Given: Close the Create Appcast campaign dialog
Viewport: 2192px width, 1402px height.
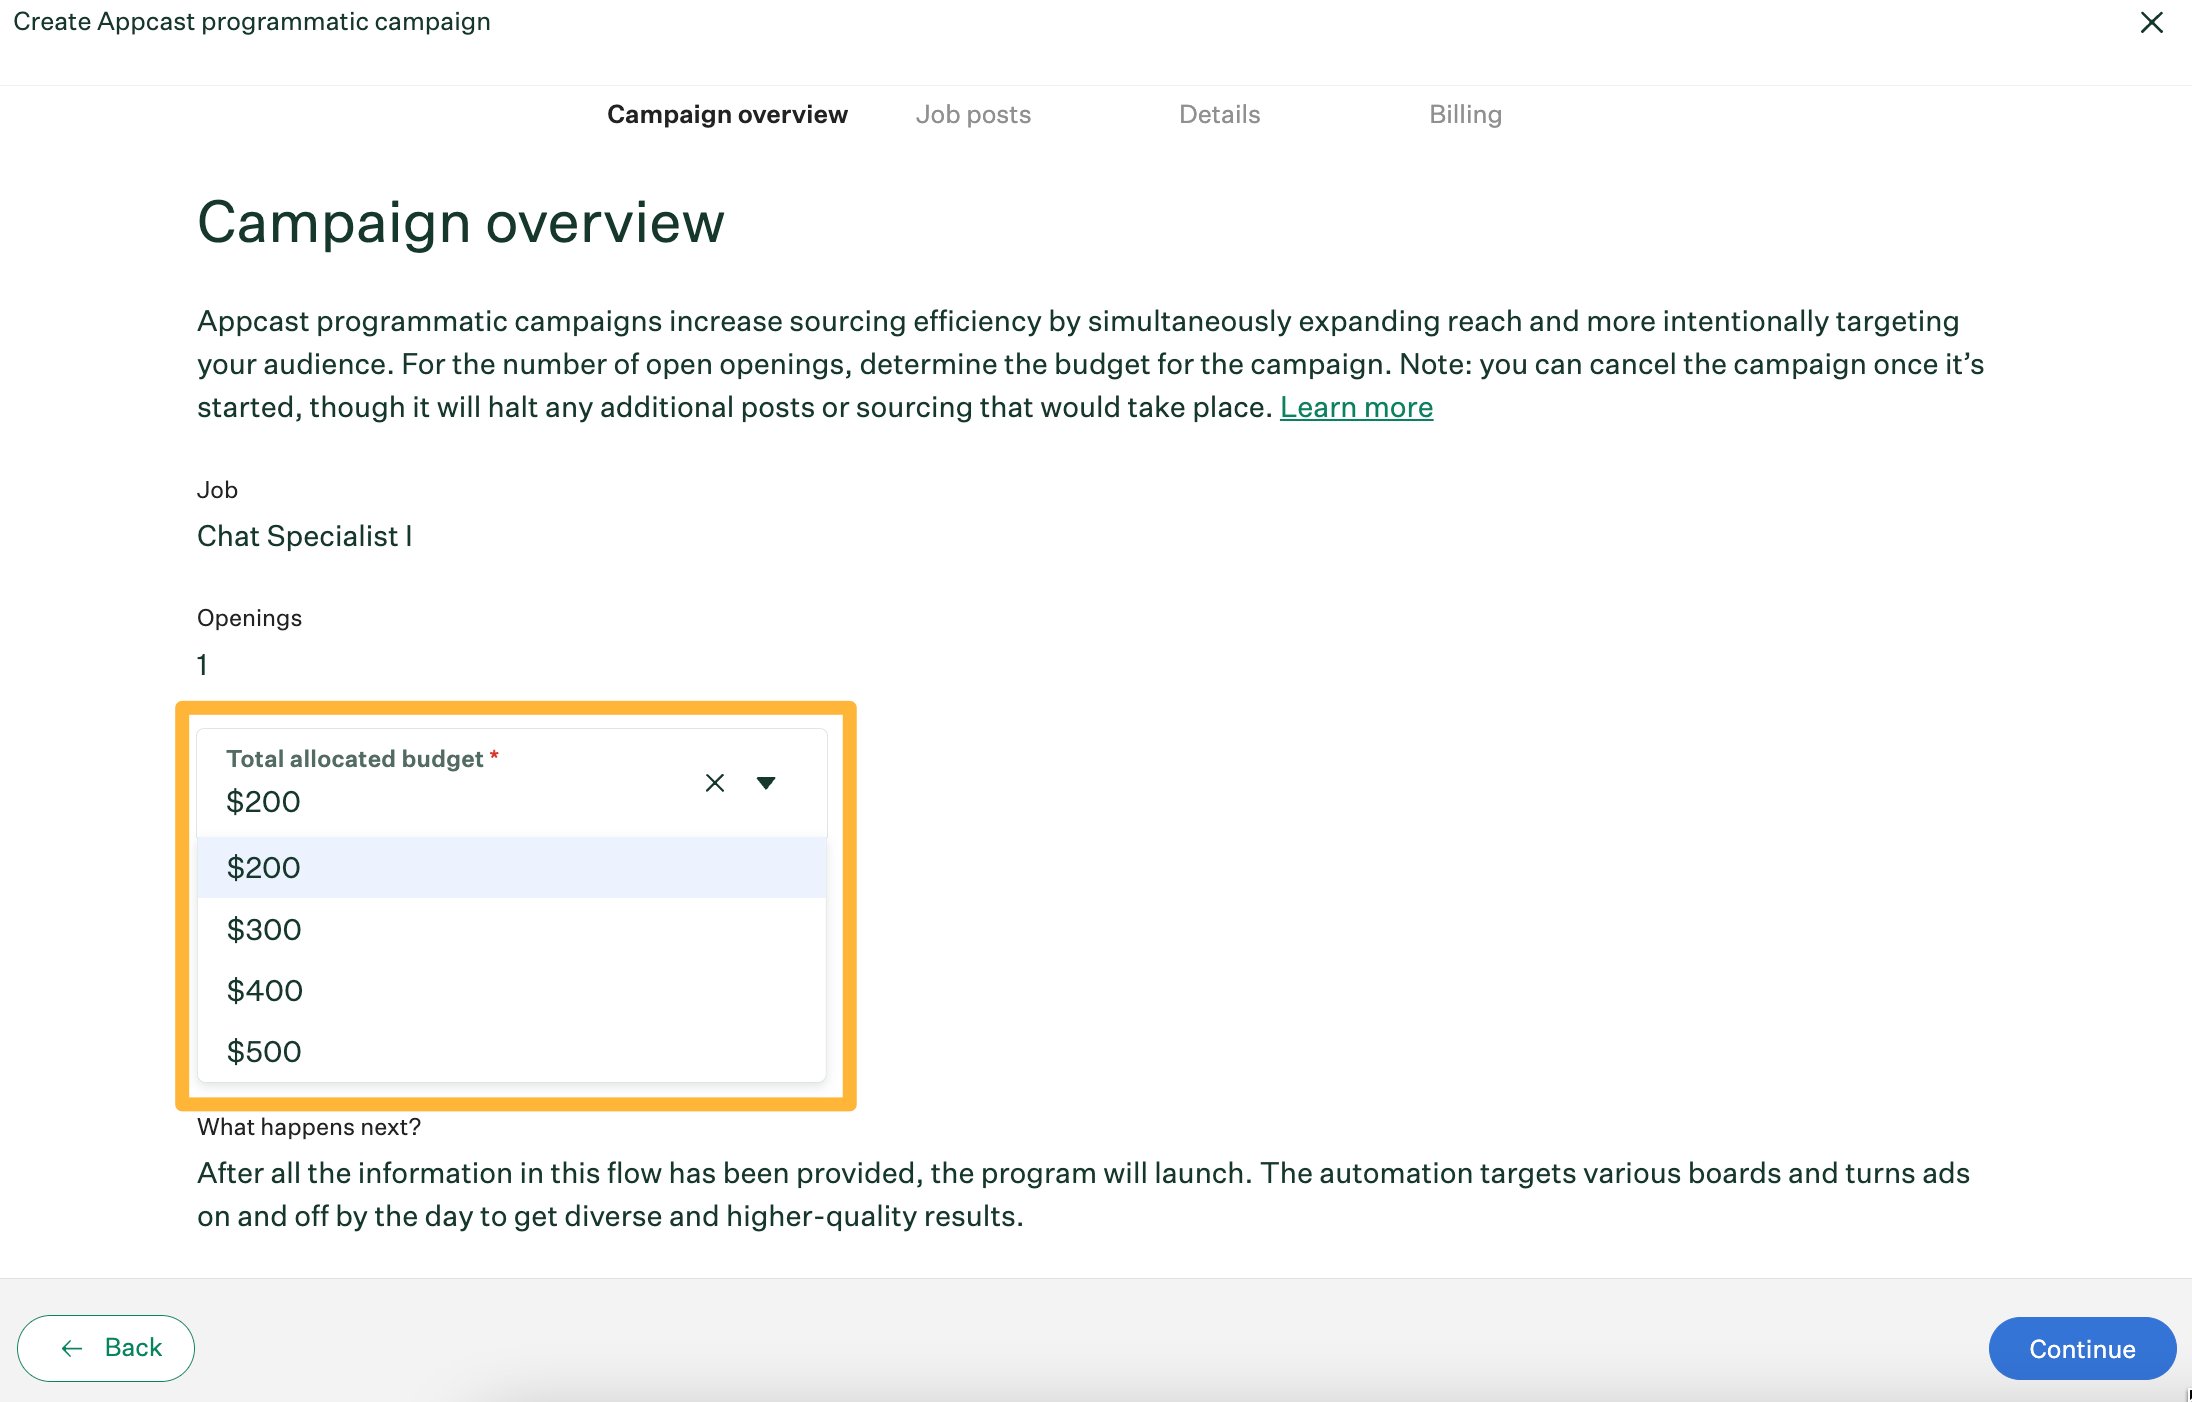Looking at the screenshot, I should pos(2151,22).
